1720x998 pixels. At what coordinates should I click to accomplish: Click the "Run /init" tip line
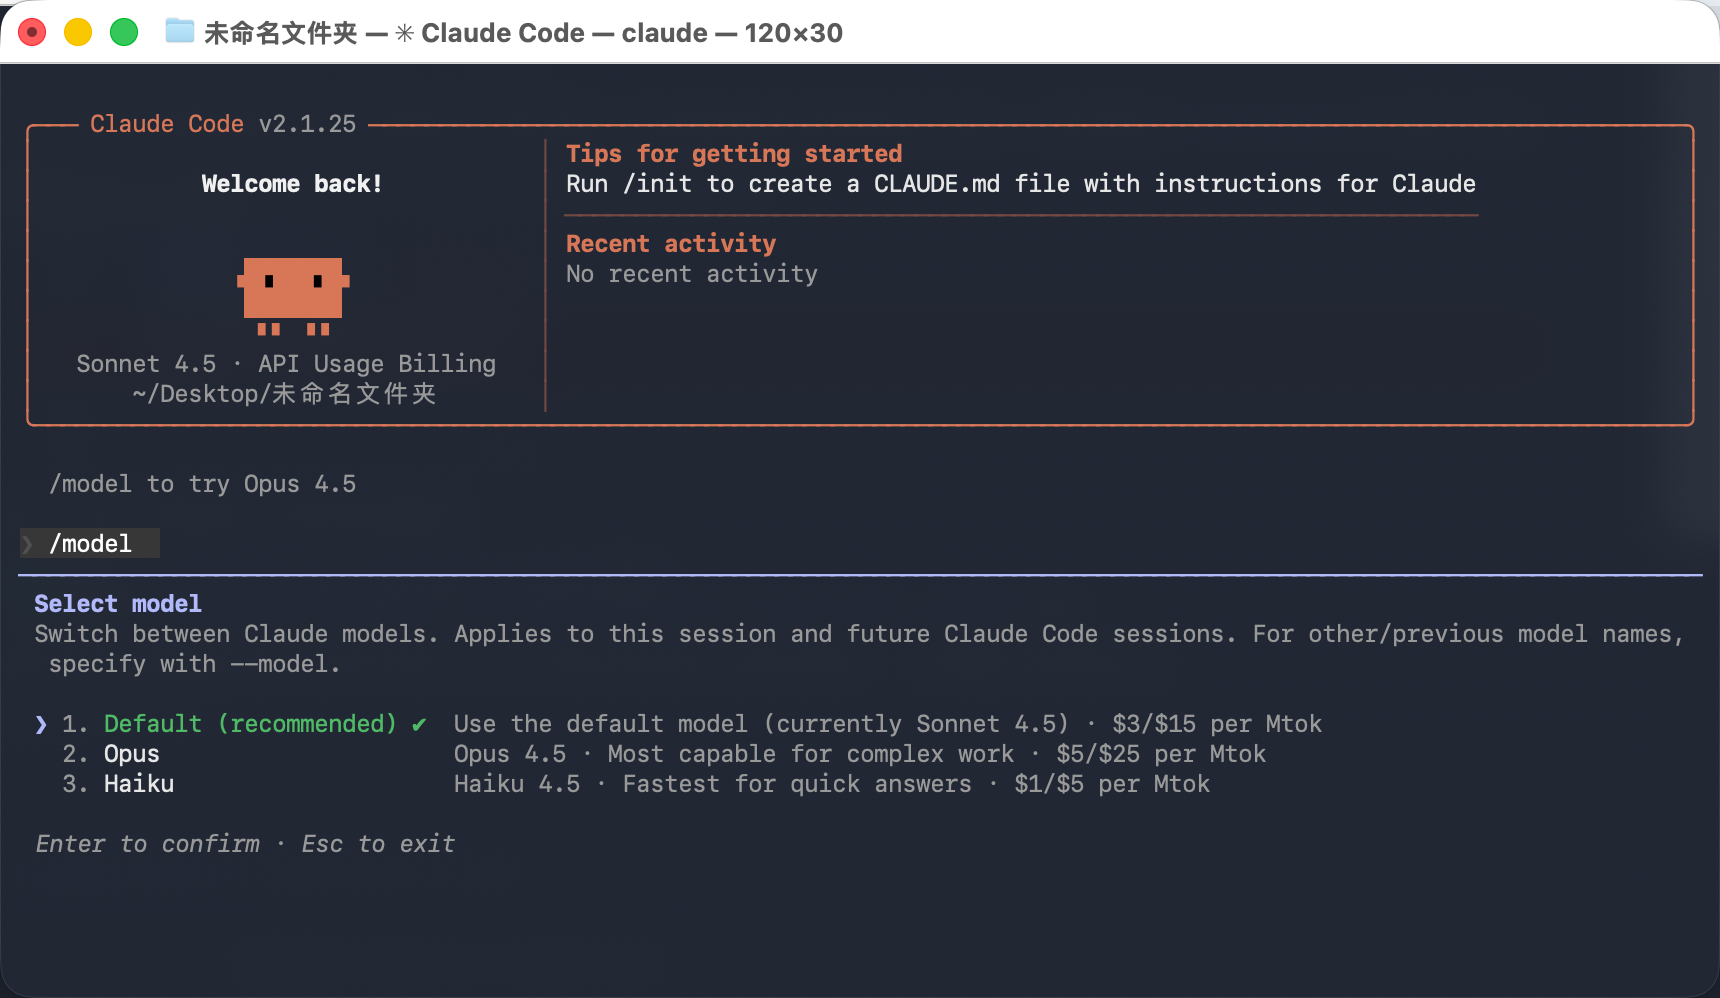pos(1020,184)
